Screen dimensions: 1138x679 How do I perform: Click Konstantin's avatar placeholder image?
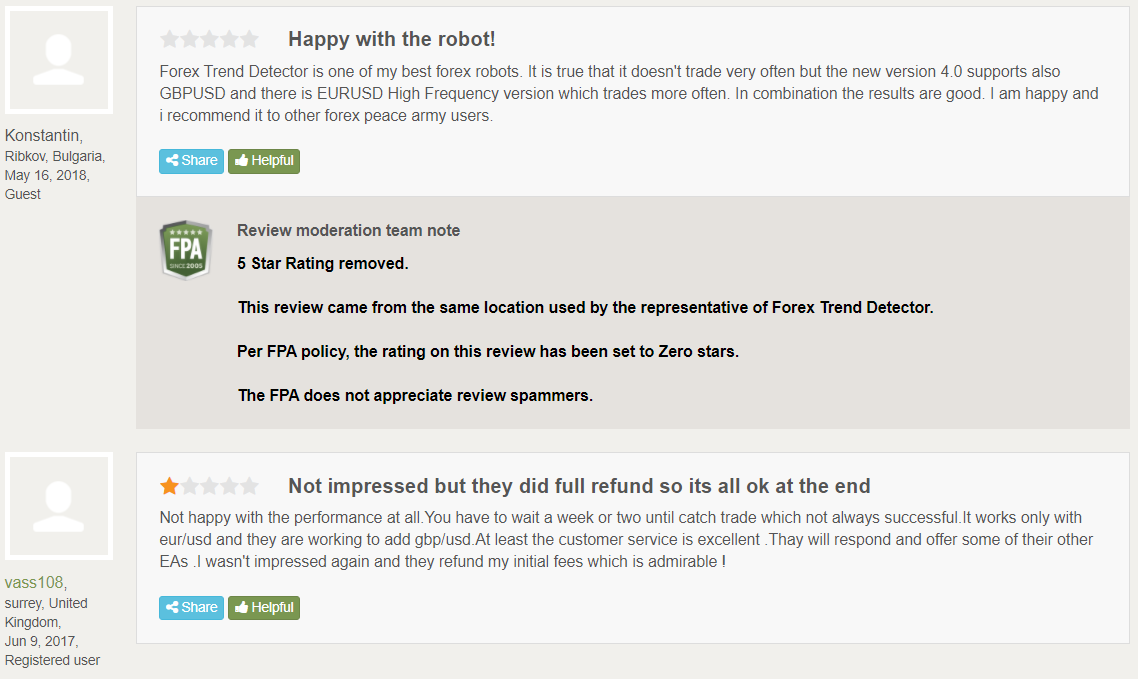[x=58, y=60]
